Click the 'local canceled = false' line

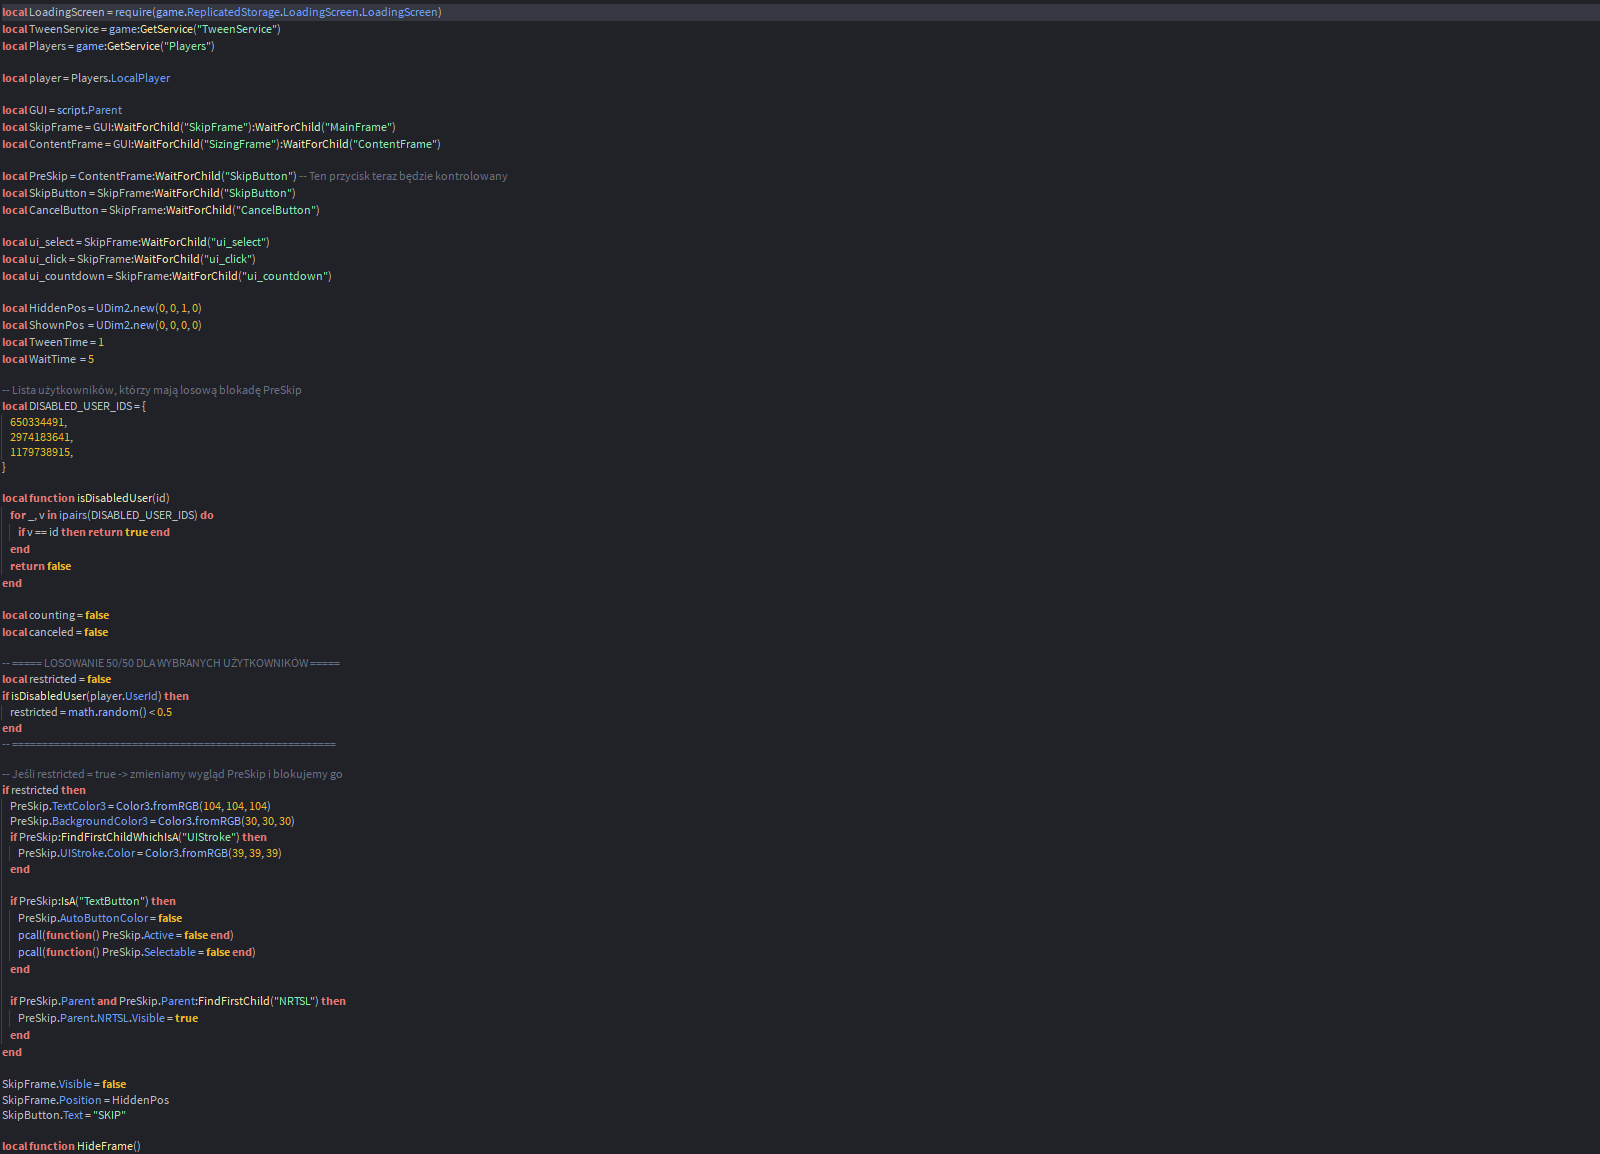tap(55, 632)
